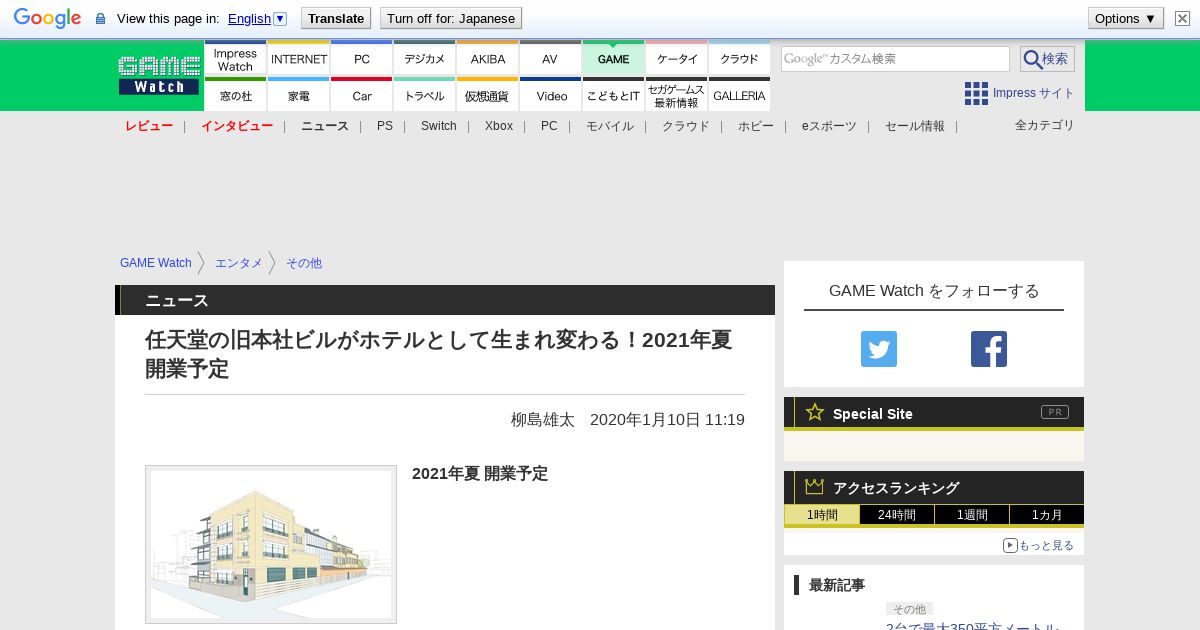The height and width of the screenshot is (630, 1200).
Task: Select the 1時間 ranking tab
Action: pos(823,515)
